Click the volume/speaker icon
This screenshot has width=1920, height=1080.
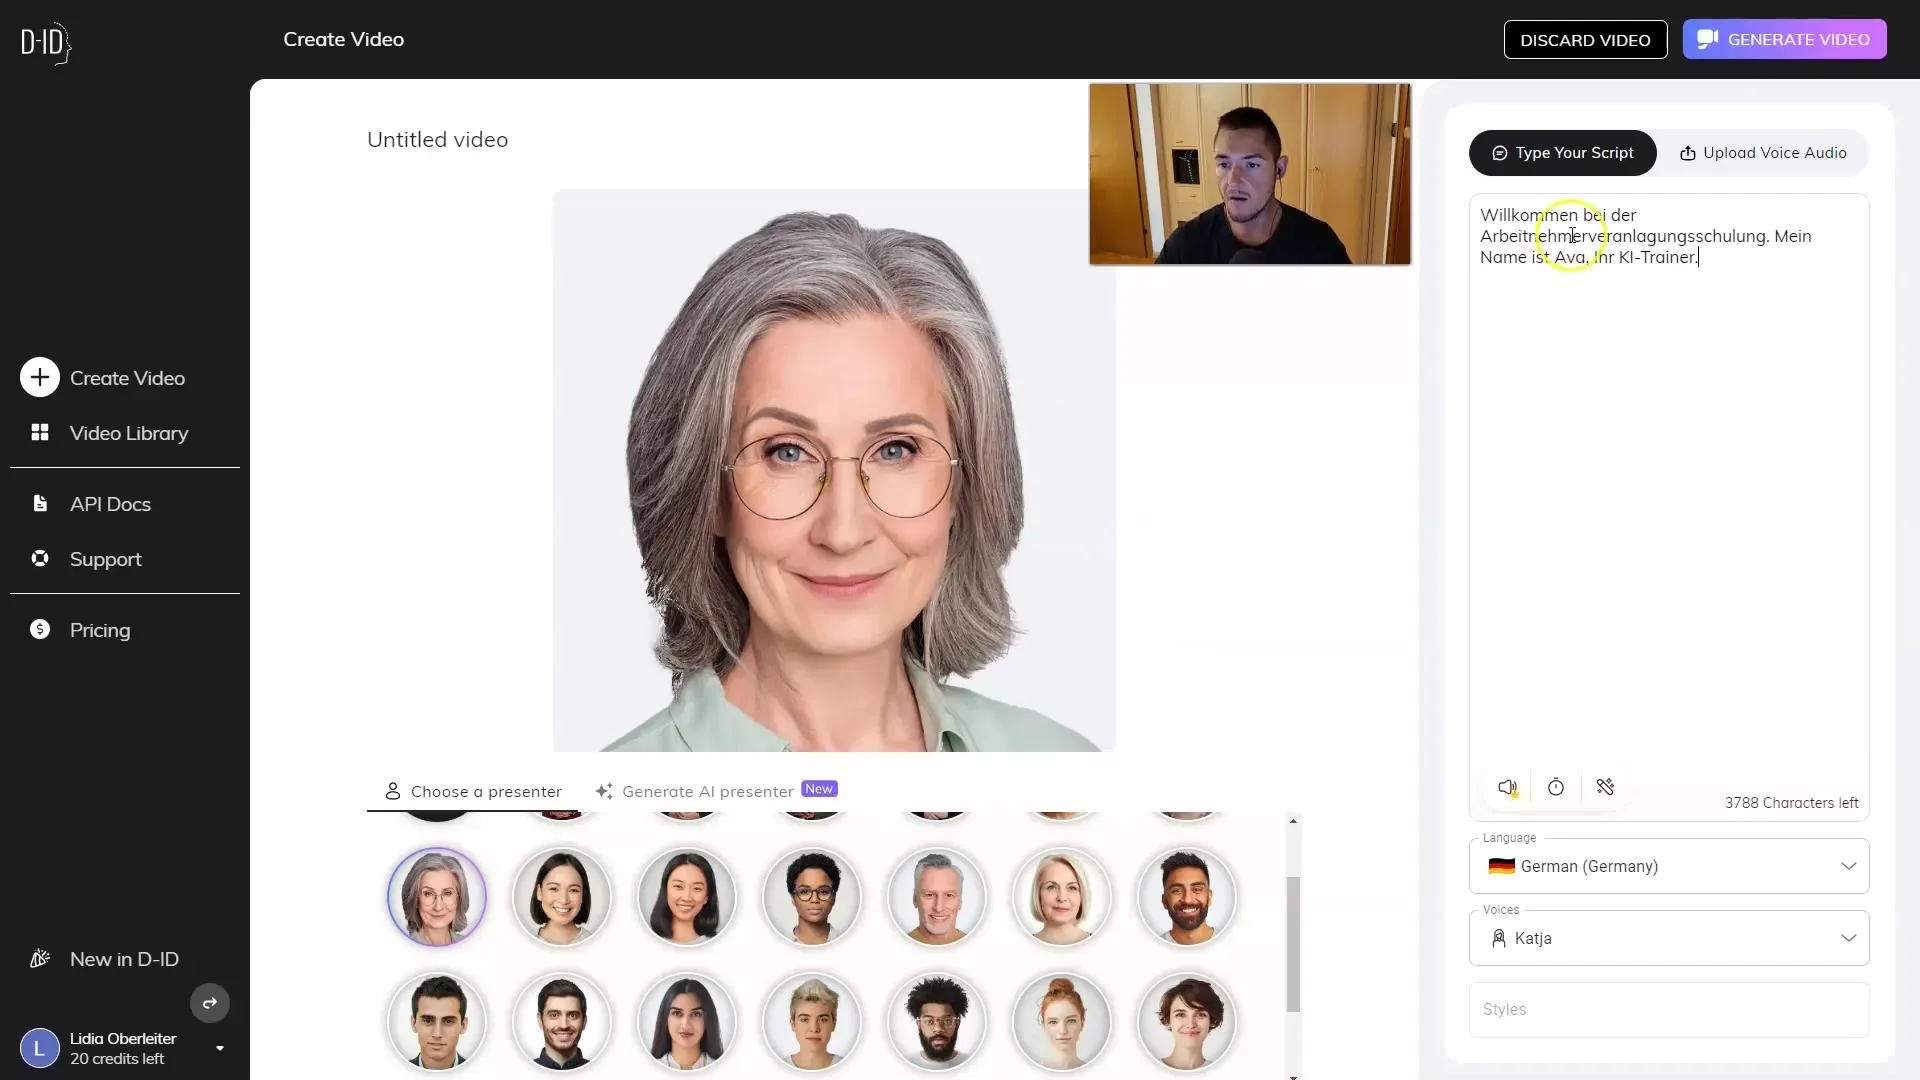click(1507, 787)
